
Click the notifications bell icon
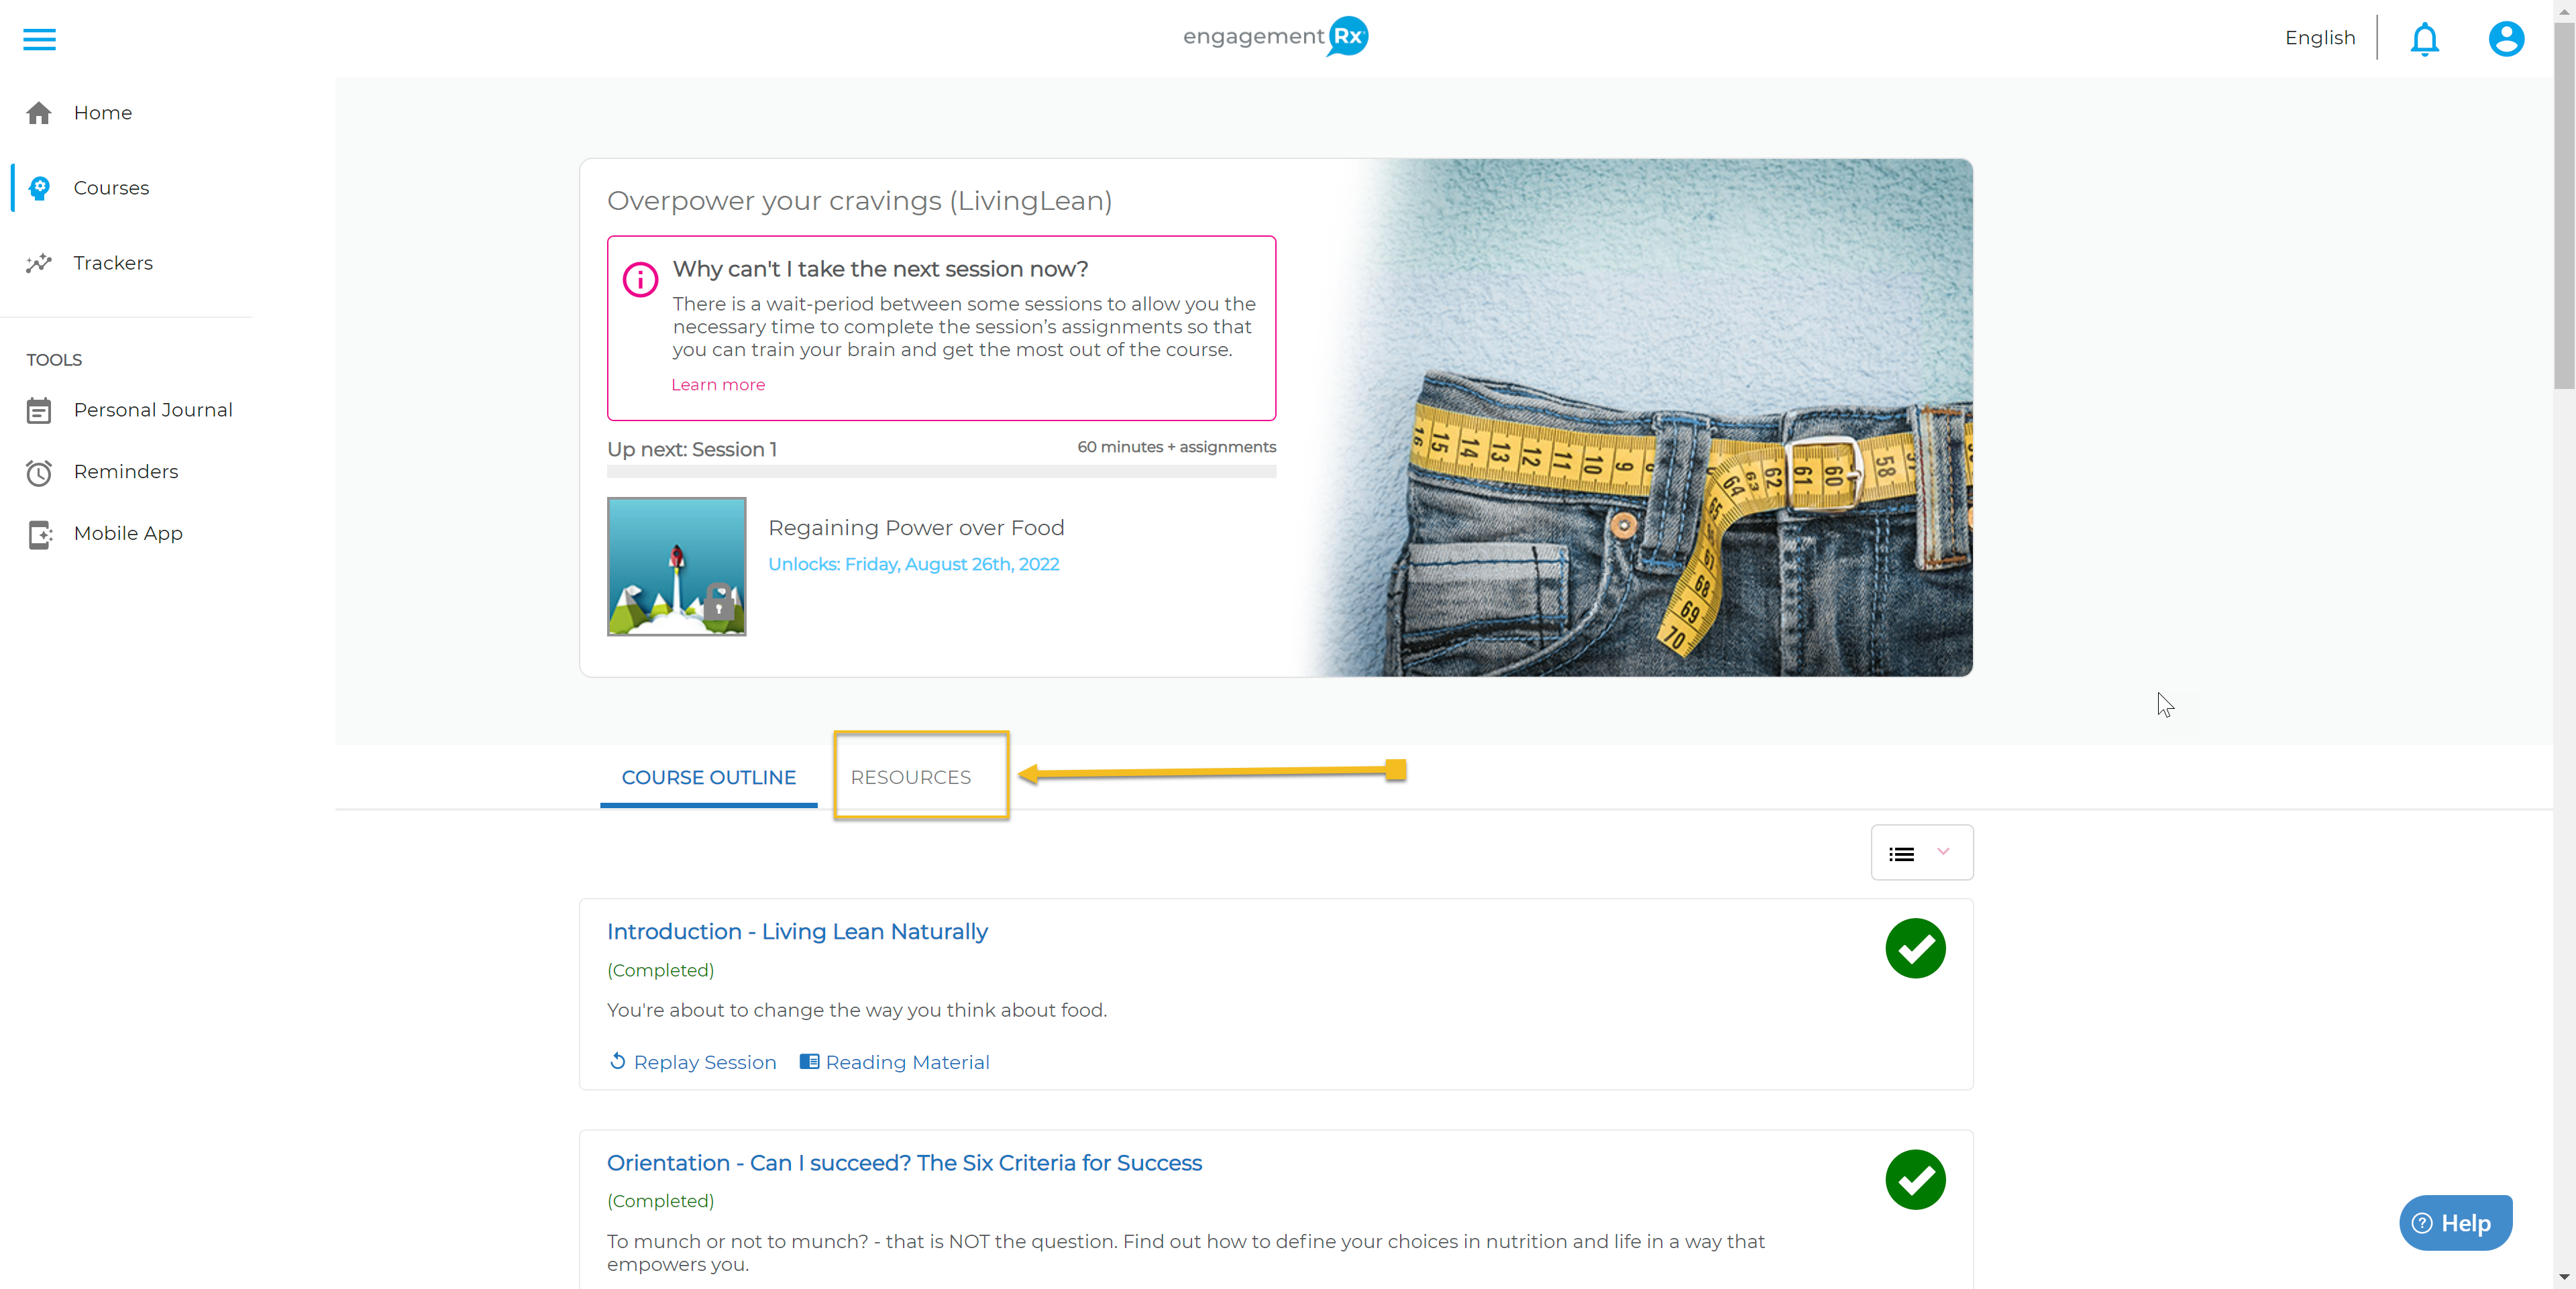pyautogui.click(x=2424, y=39)
